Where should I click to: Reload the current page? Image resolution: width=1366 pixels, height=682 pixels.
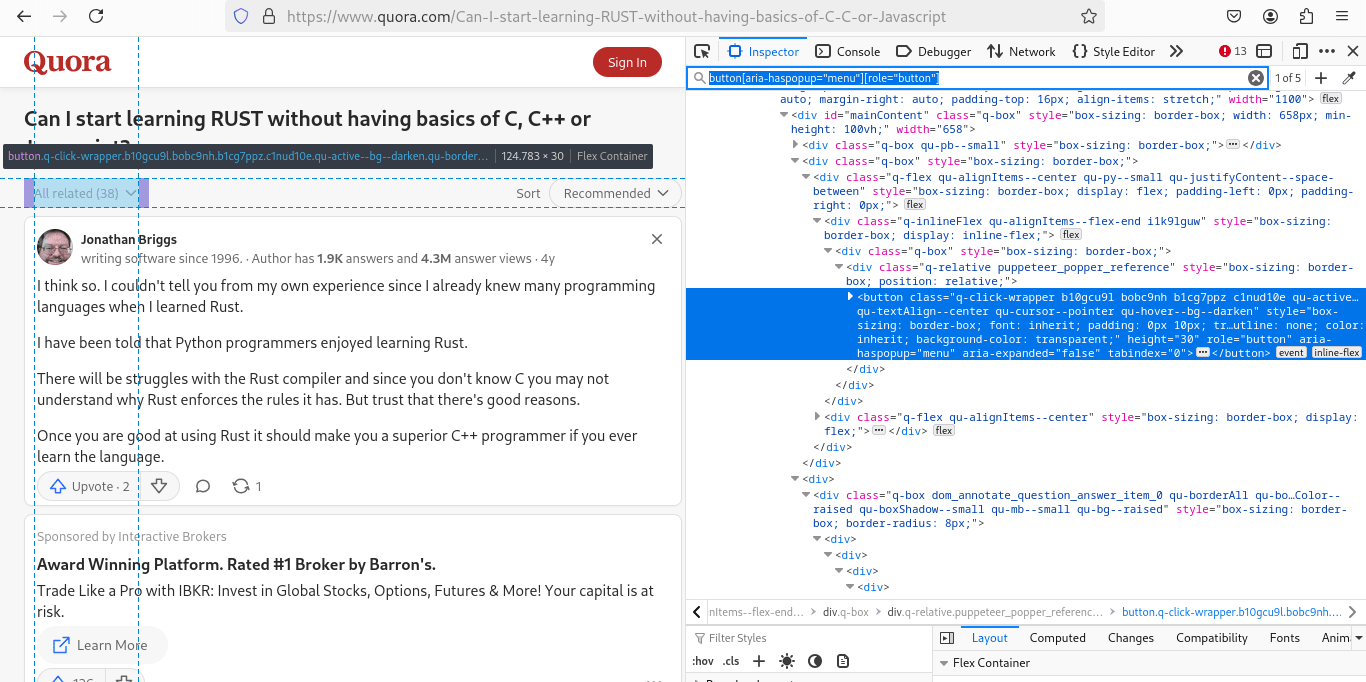[96, 16]
